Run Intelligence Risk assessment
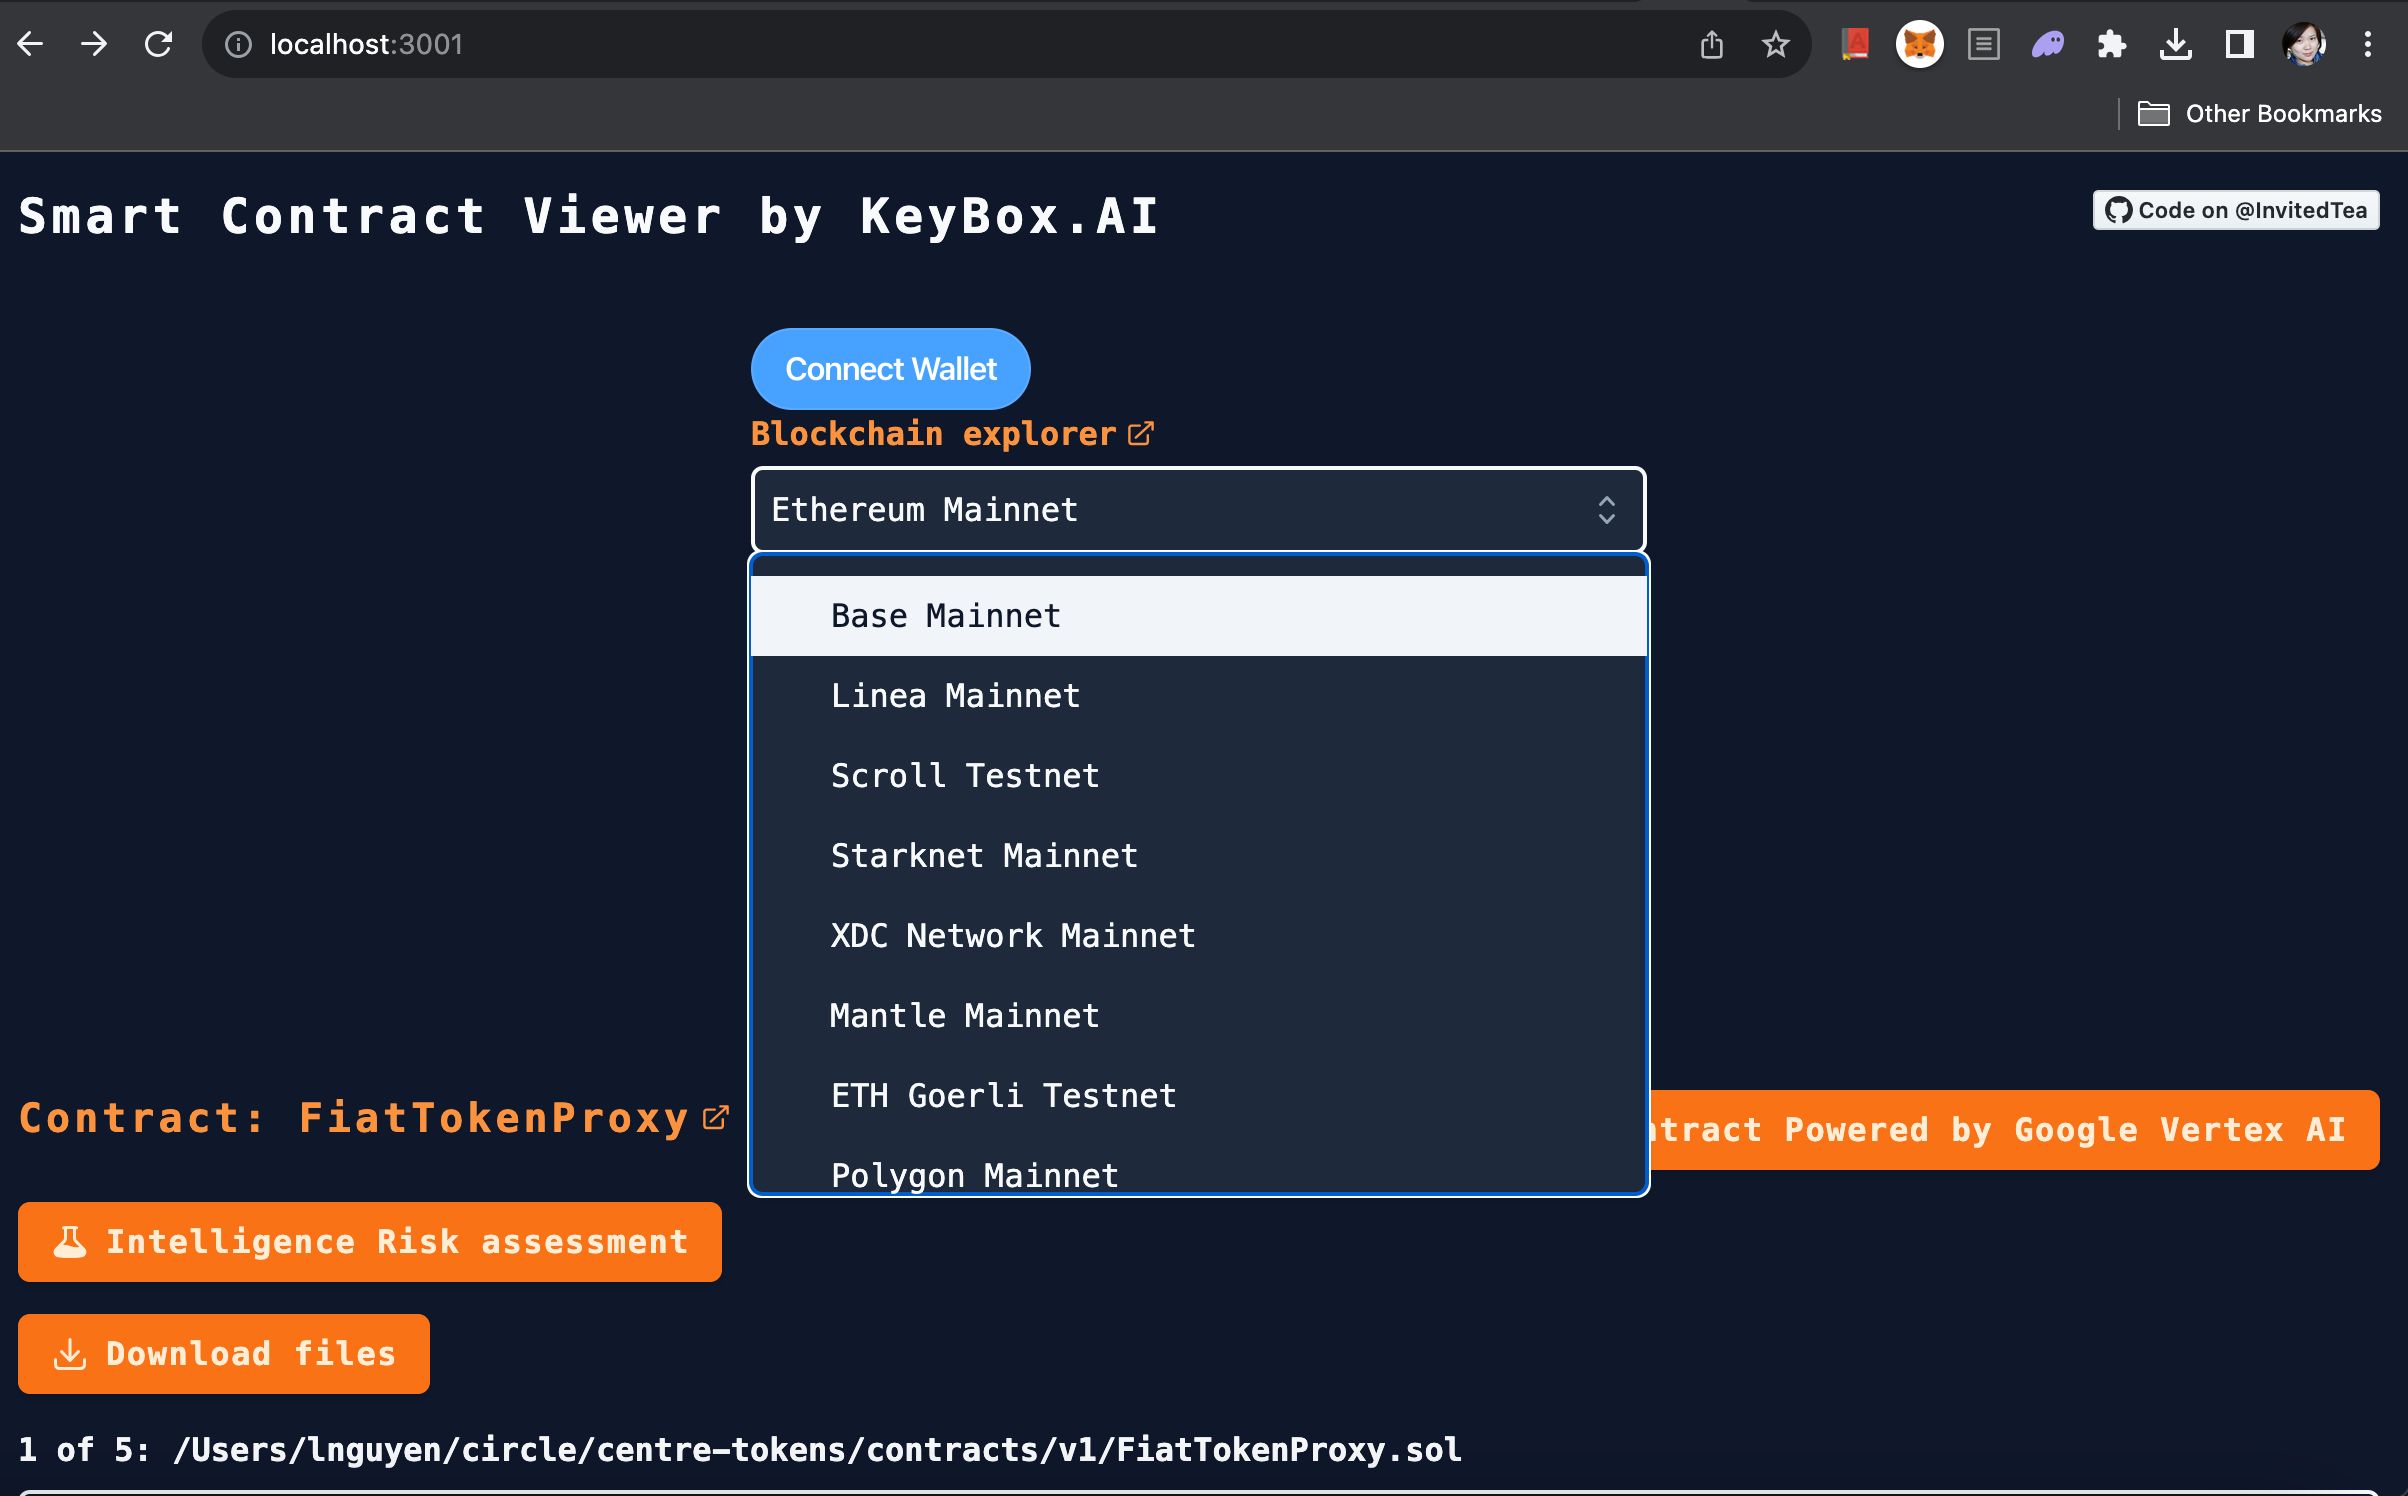This screenshot has height=1496, width=2408. (370, 1242)
